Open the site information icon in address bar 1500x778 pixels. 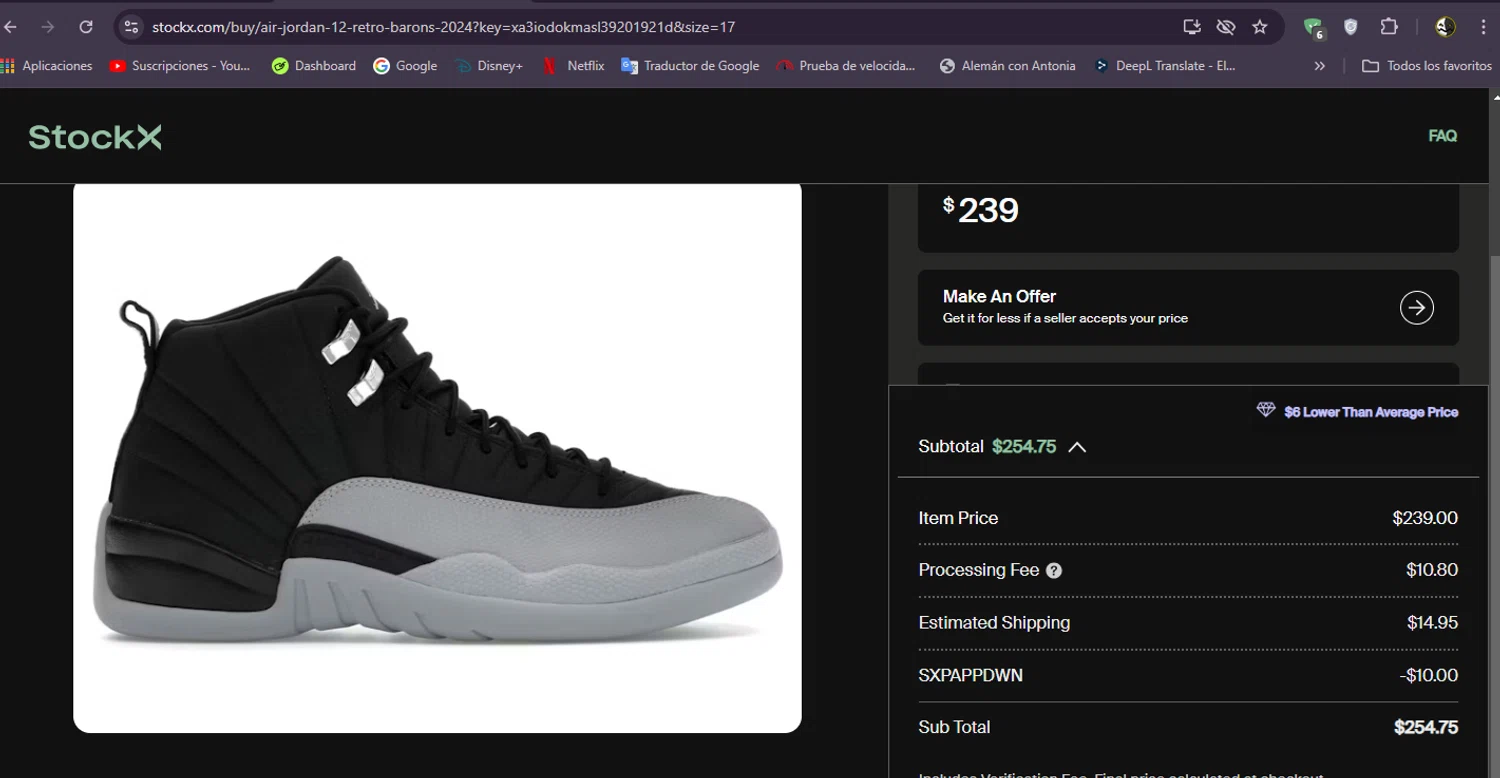pyautogui.click(x=131, y=27)
